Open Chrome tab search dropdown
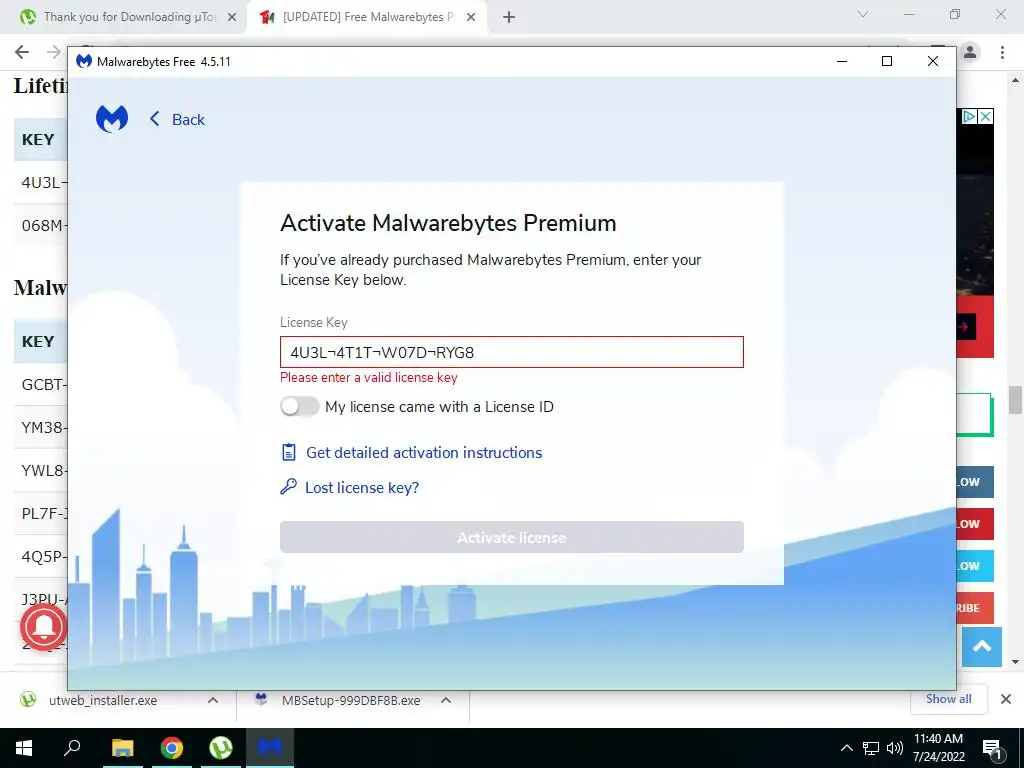 tap(863, 14)
